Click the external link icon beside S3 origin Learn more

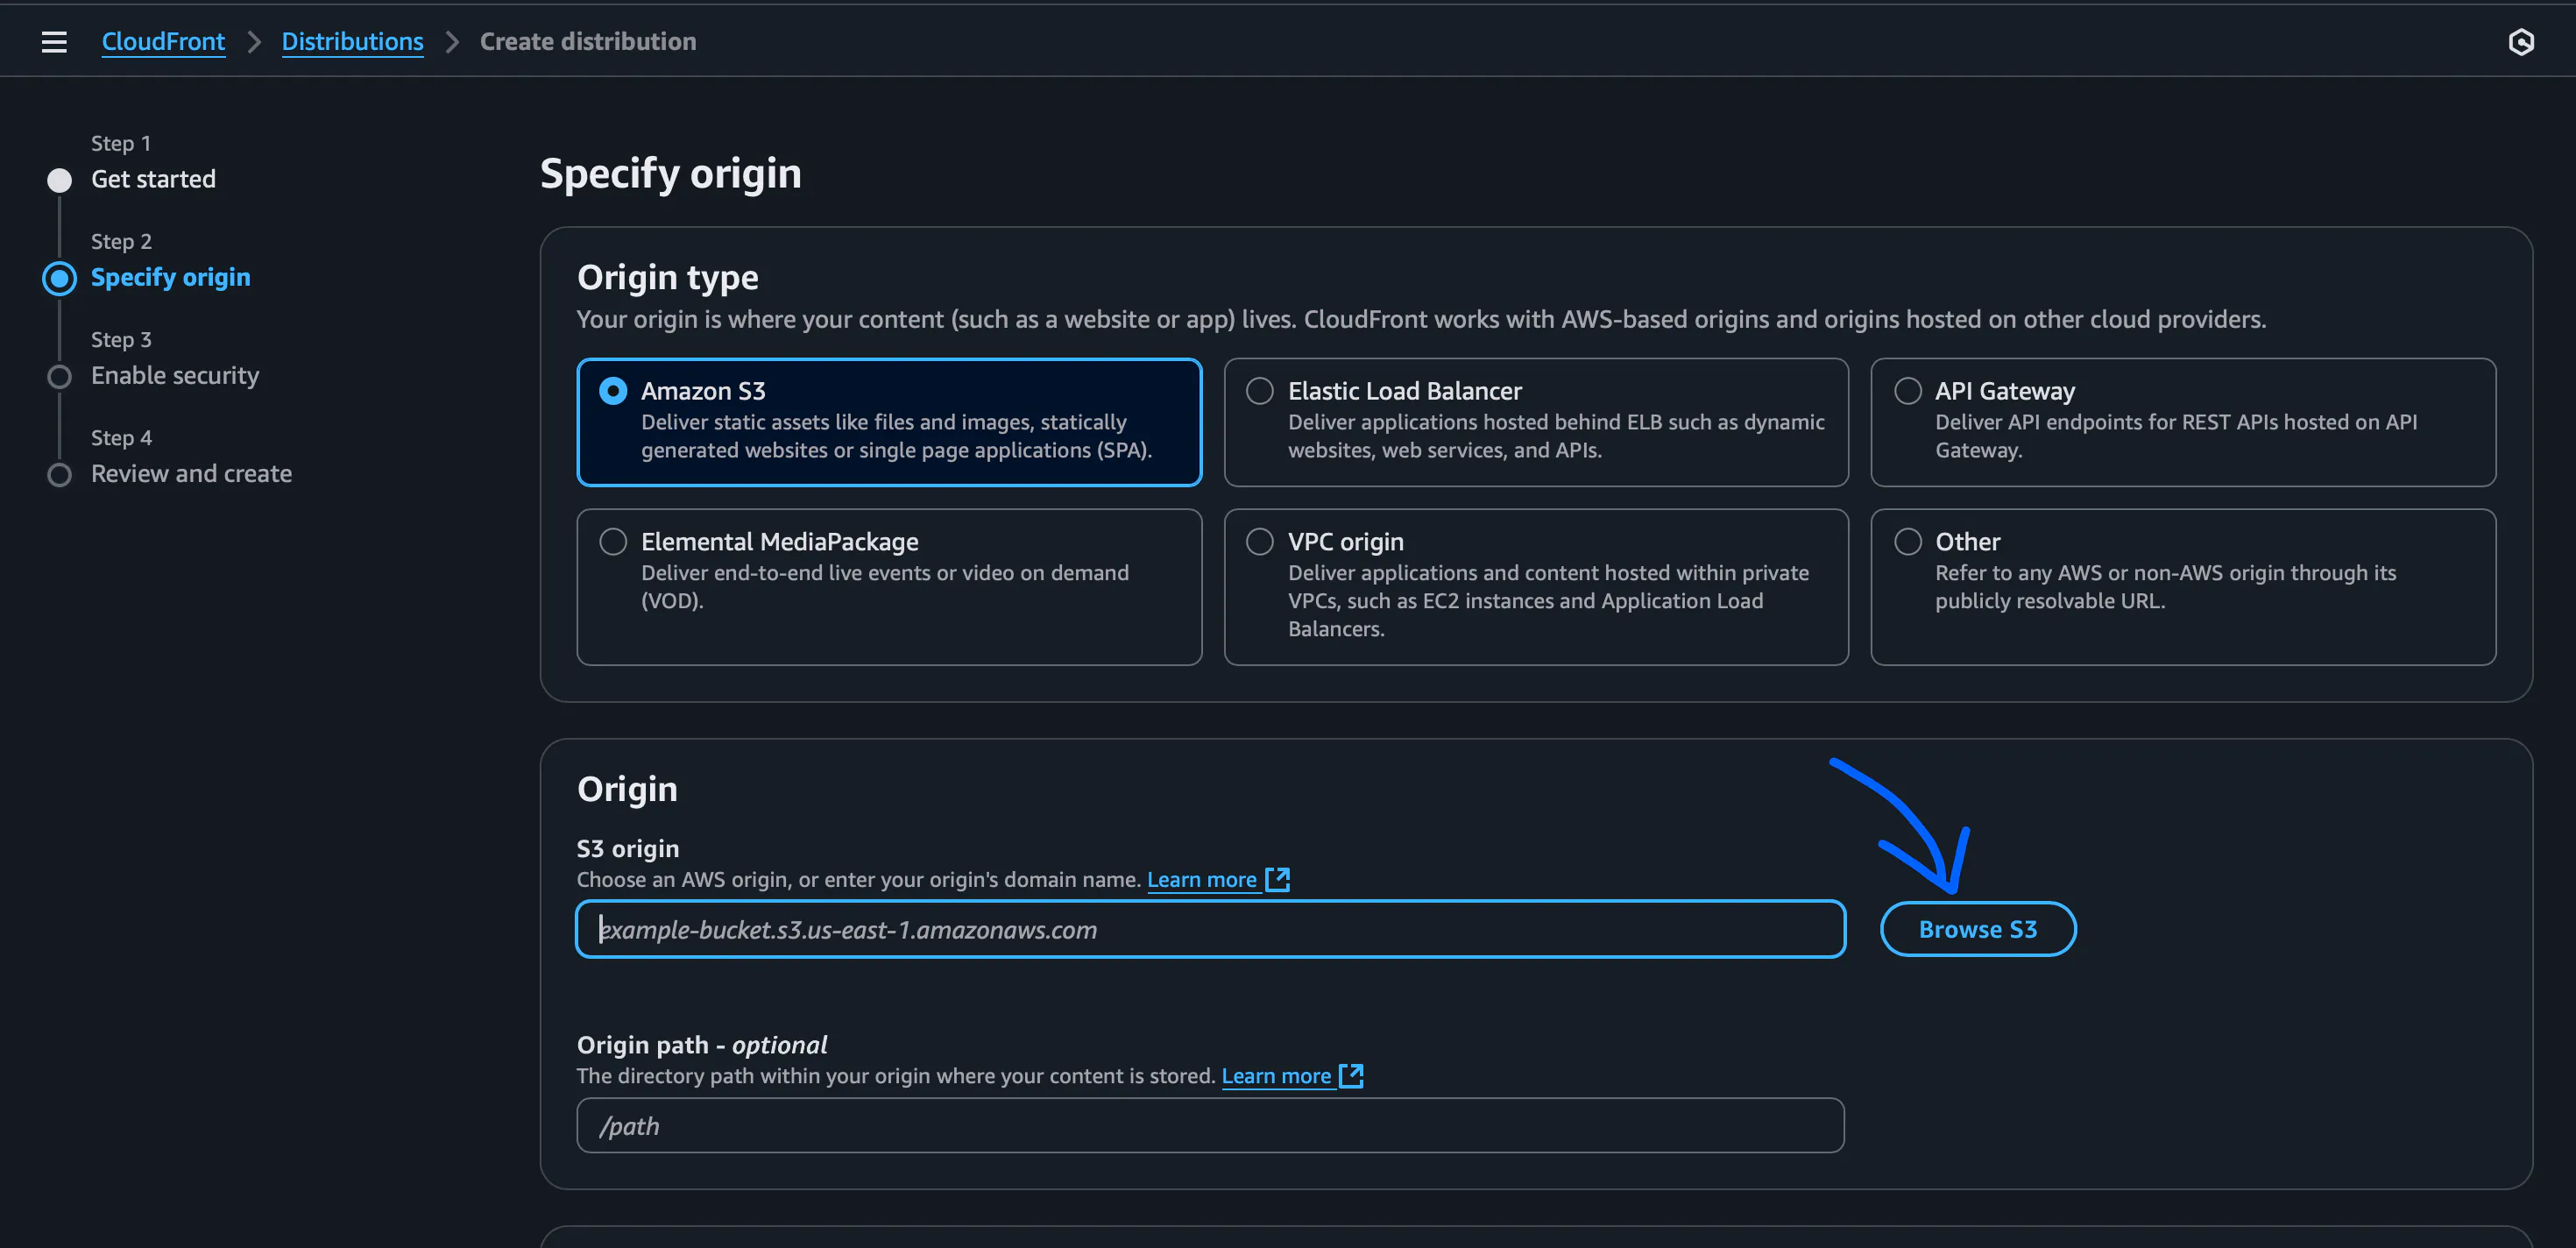[x=1279, y=879]
